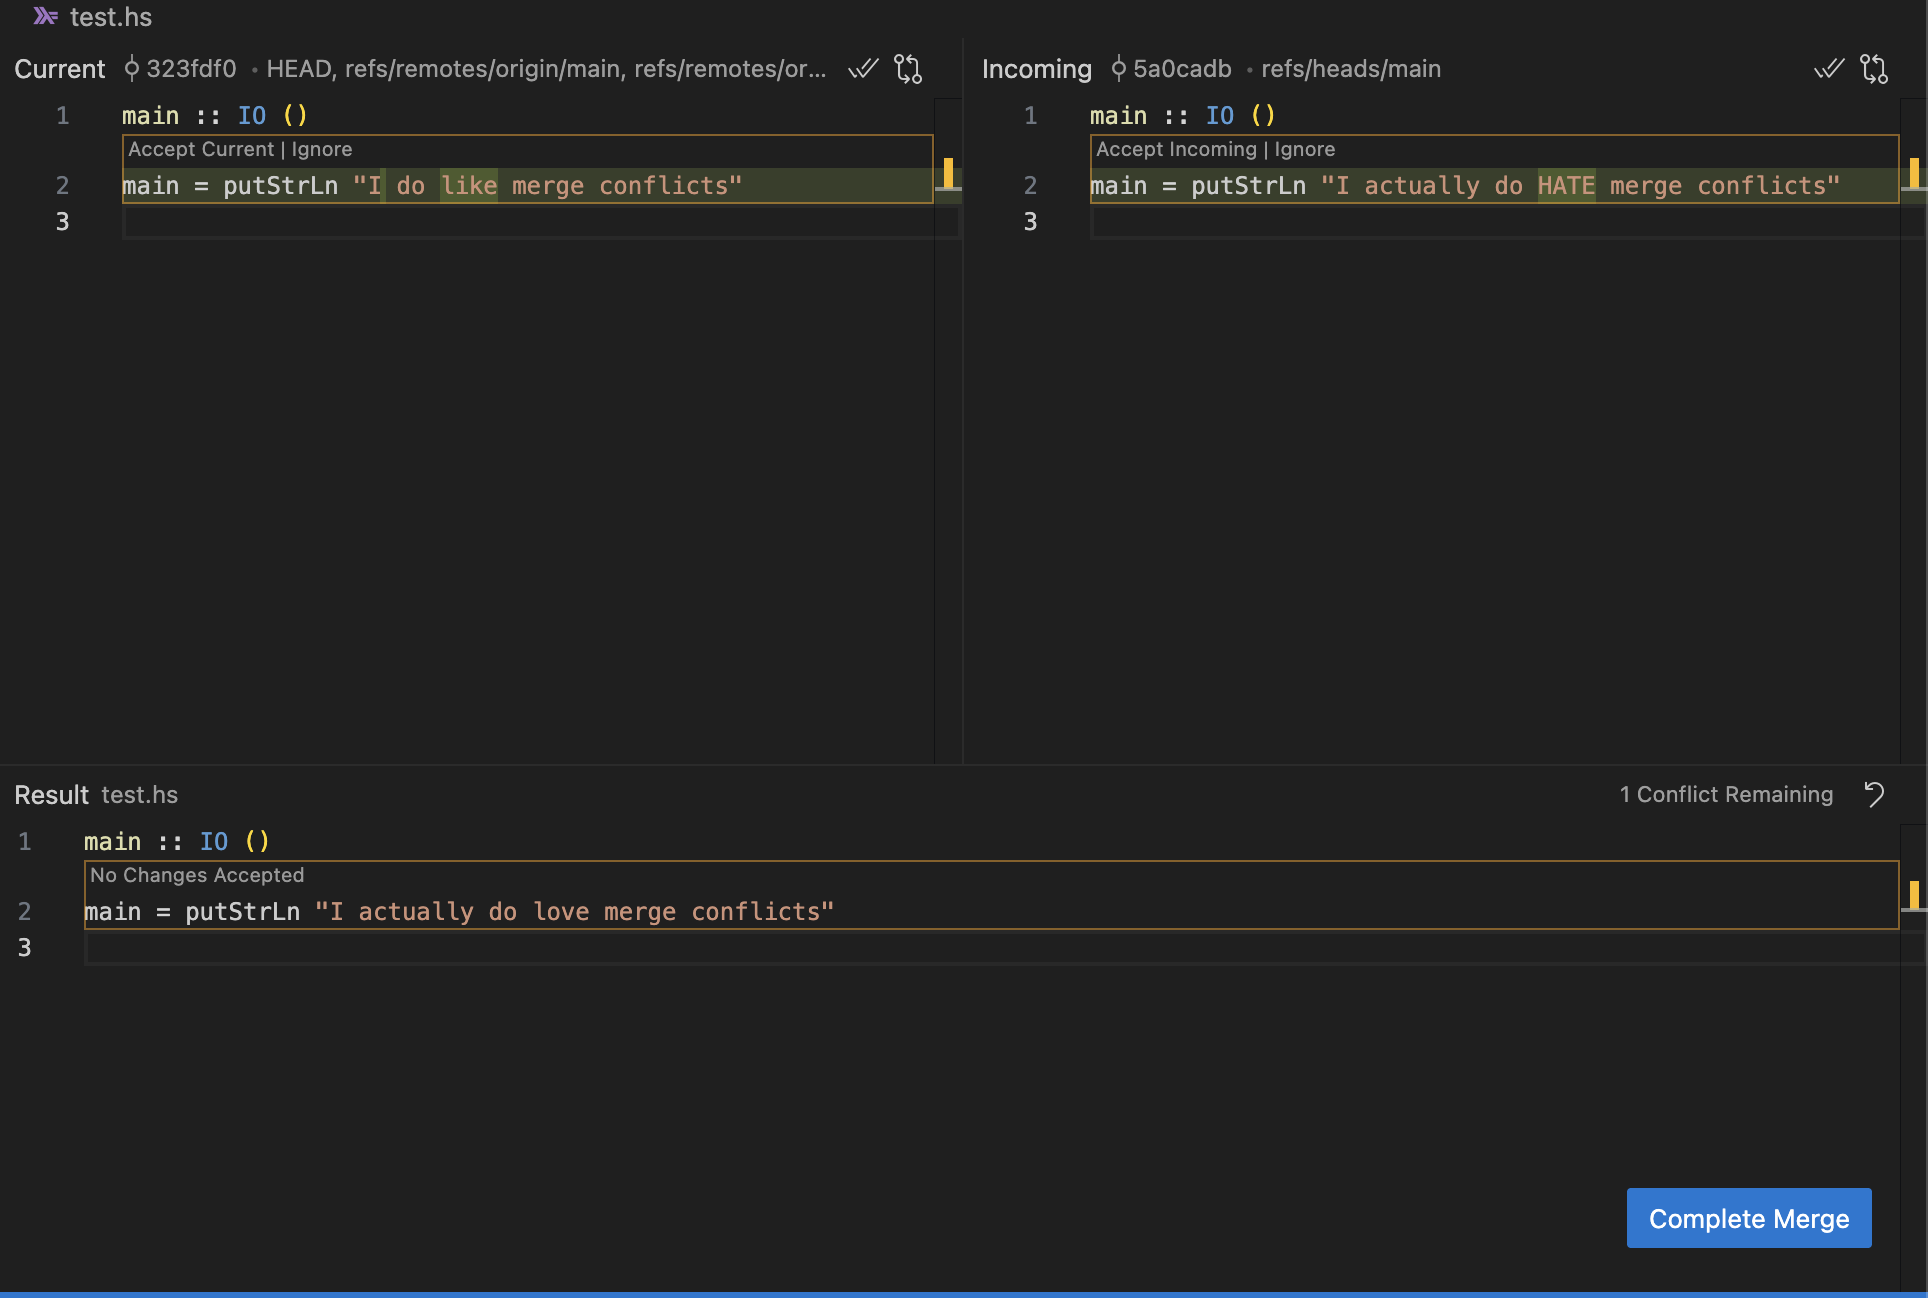Click line number 2 in Result pane
This screenshot has width=1928, height=1298.
pyautogui.click(x=24, y=912)
